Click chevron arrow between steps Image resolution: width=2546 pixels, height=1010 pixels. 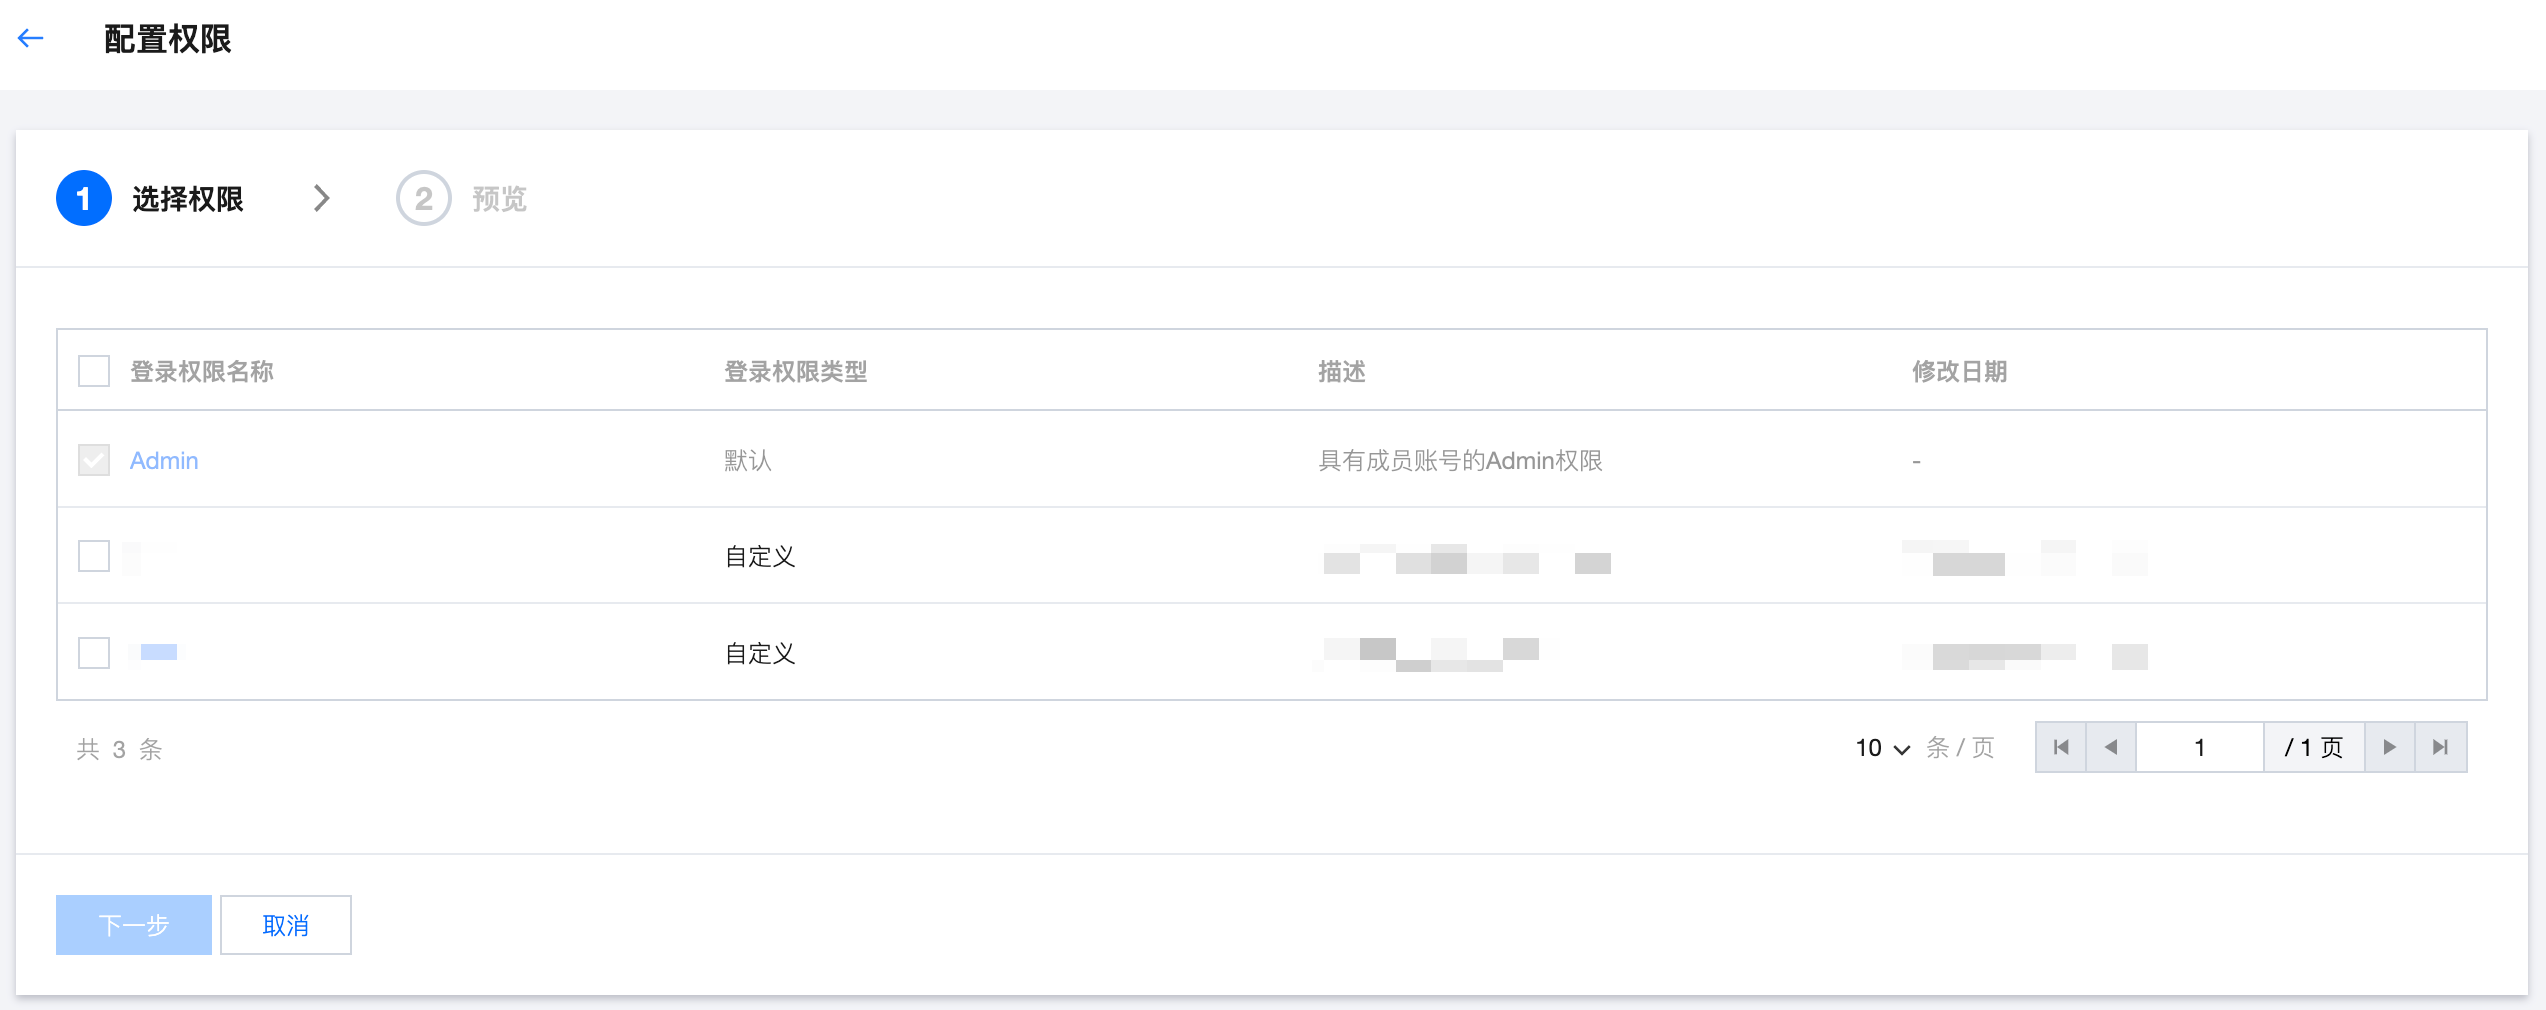321,199
